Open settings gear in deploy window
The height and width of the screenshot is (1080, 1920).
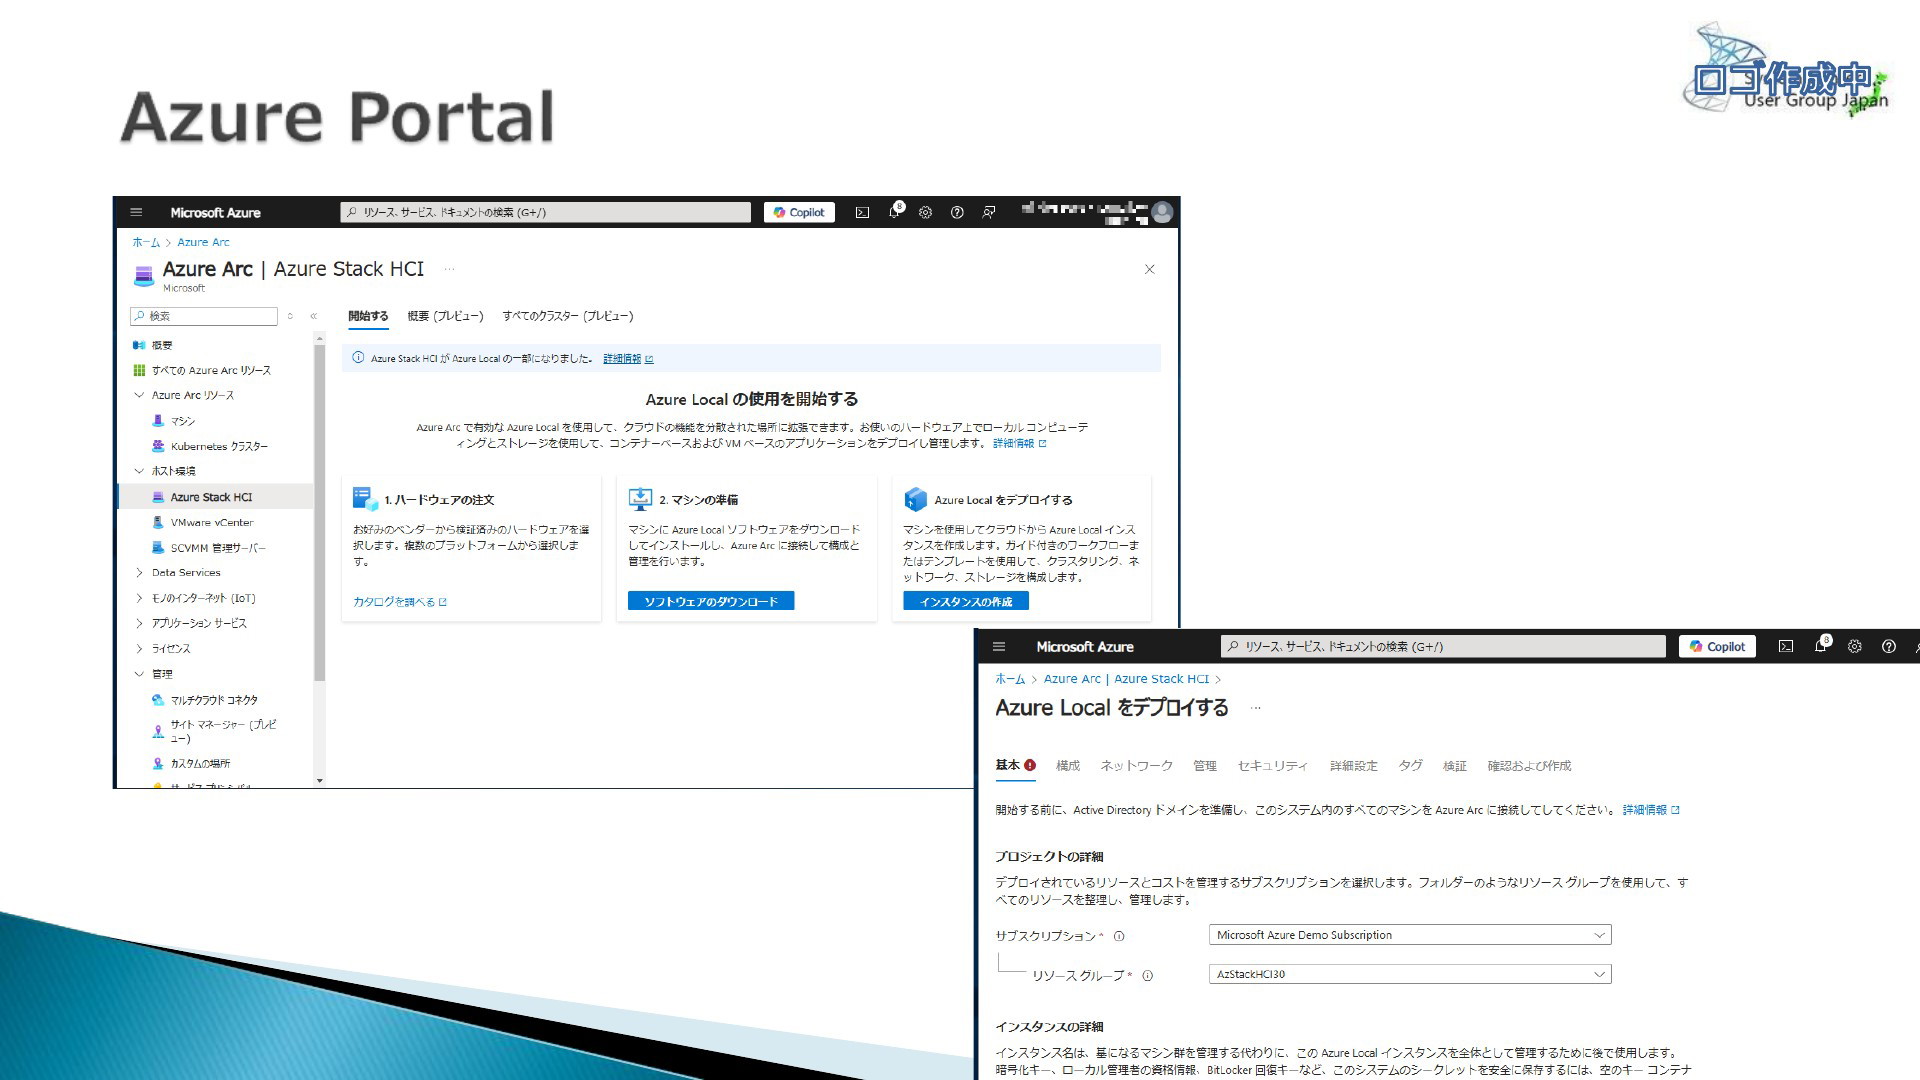[1855, 647]
